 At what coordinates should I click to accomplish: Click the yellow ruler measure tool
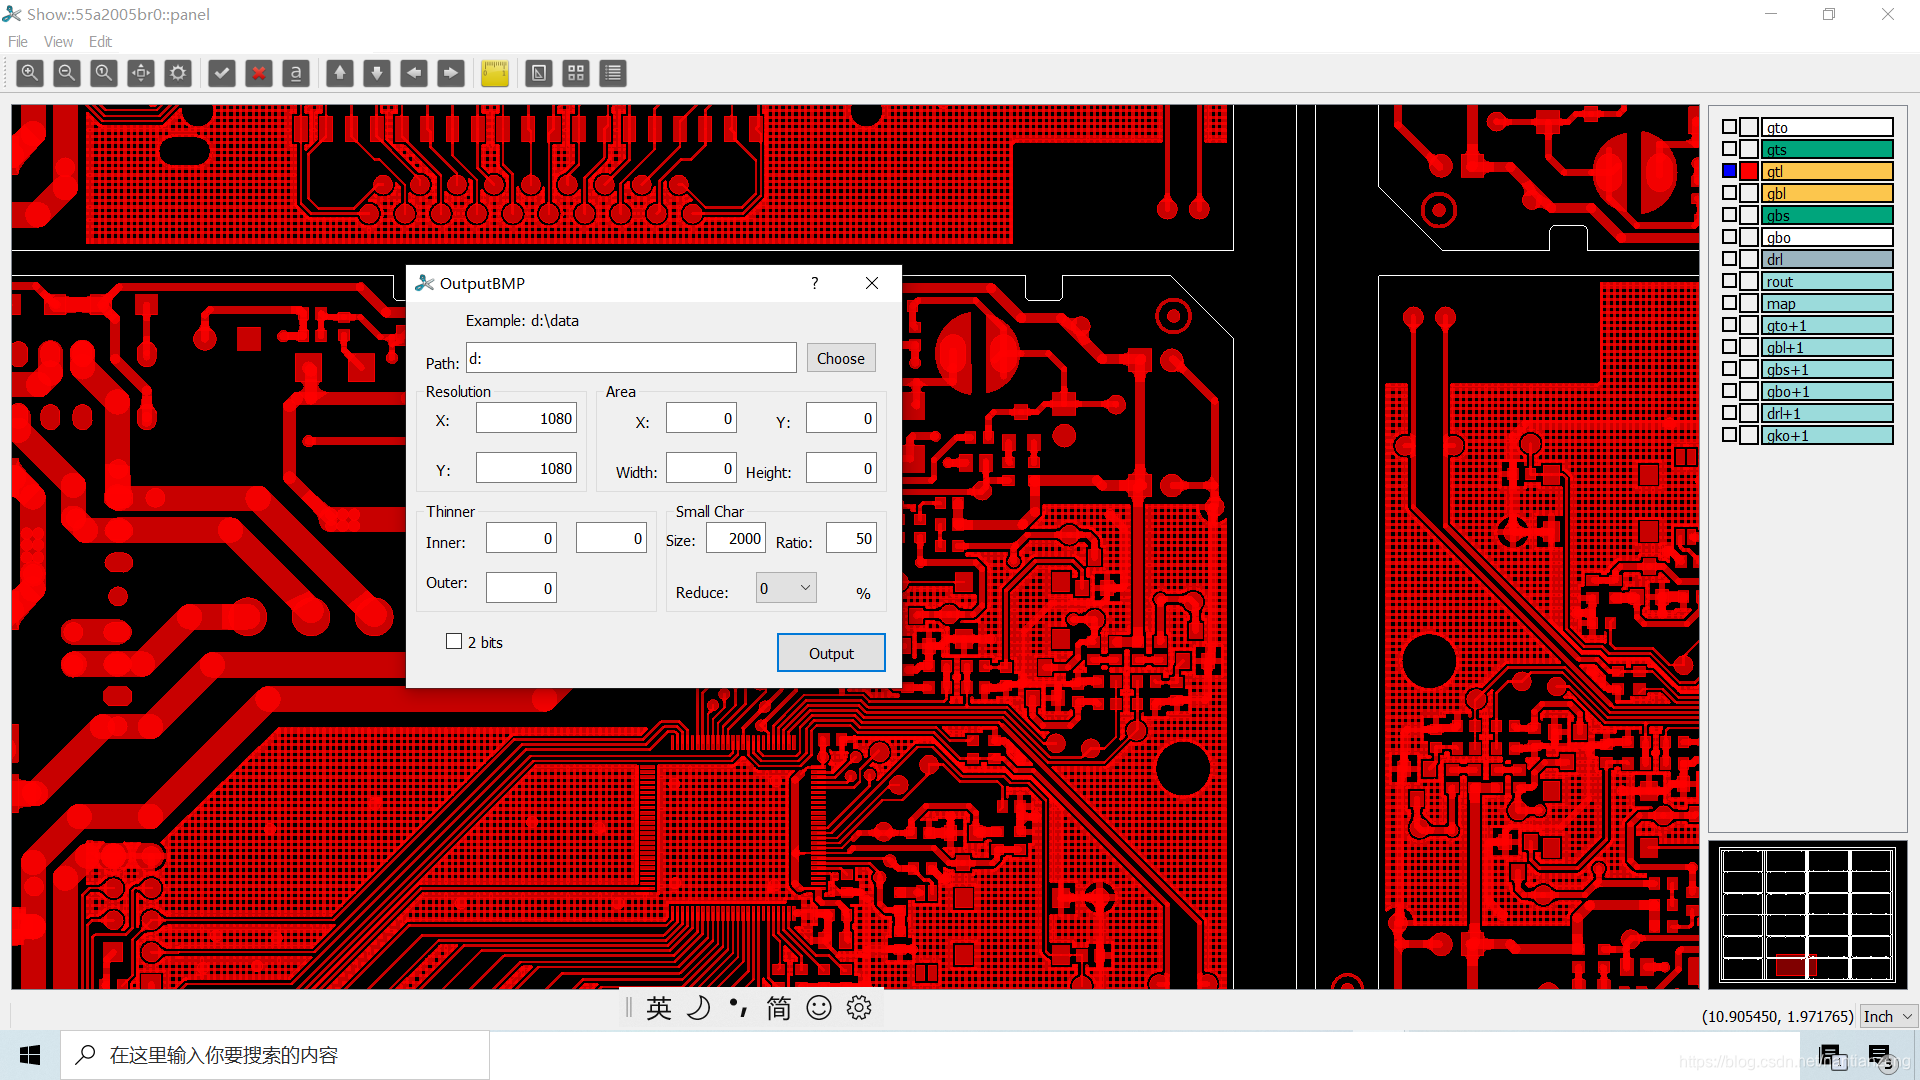[x=495, y=73]
